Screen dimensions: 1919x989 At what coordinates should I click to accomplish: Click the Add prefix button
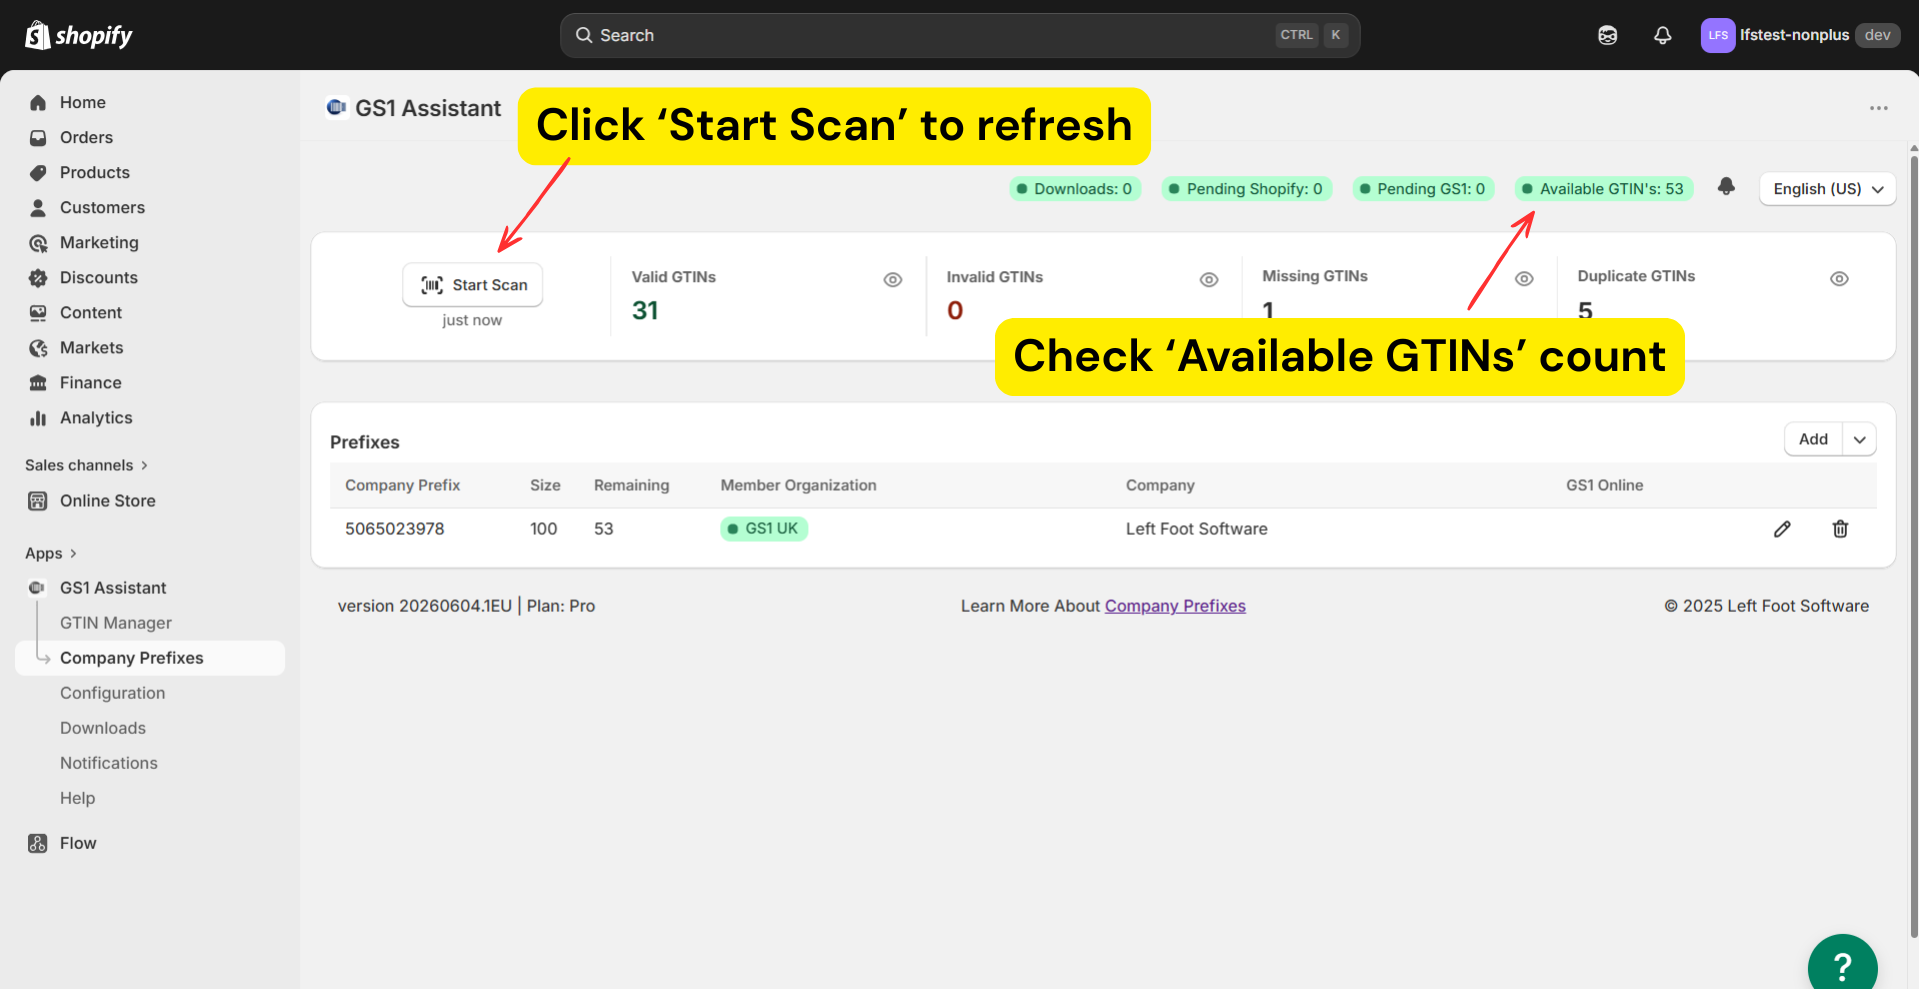1813,439
